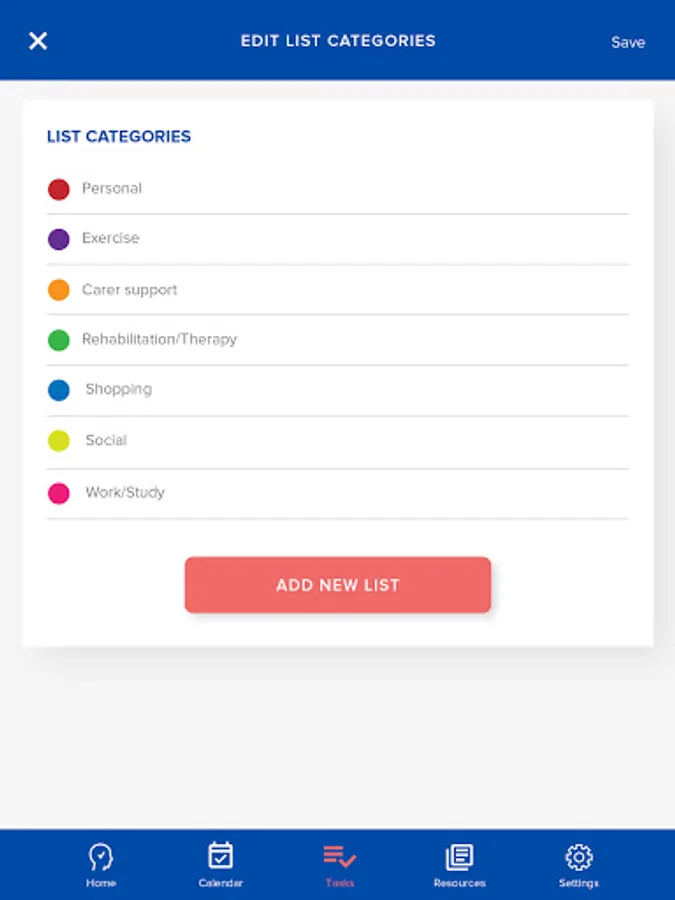Select the Tasks tab icon
This screenshot has width=675, height=900.
click(339, 856)
